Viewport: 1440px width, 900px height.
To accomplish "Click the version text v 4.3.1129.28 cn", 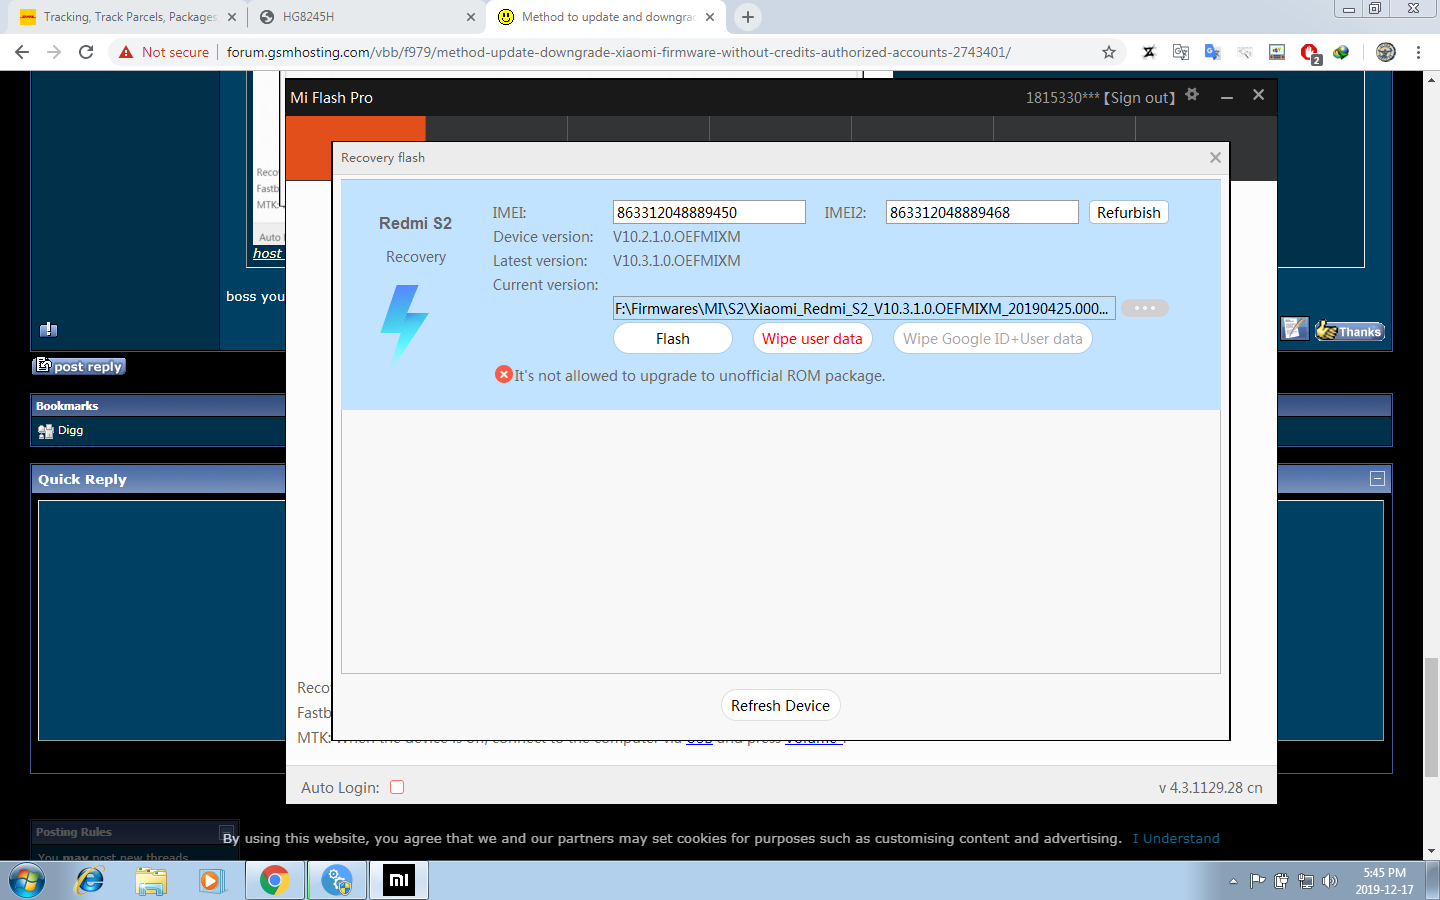I will click(x=1210, y=788).
